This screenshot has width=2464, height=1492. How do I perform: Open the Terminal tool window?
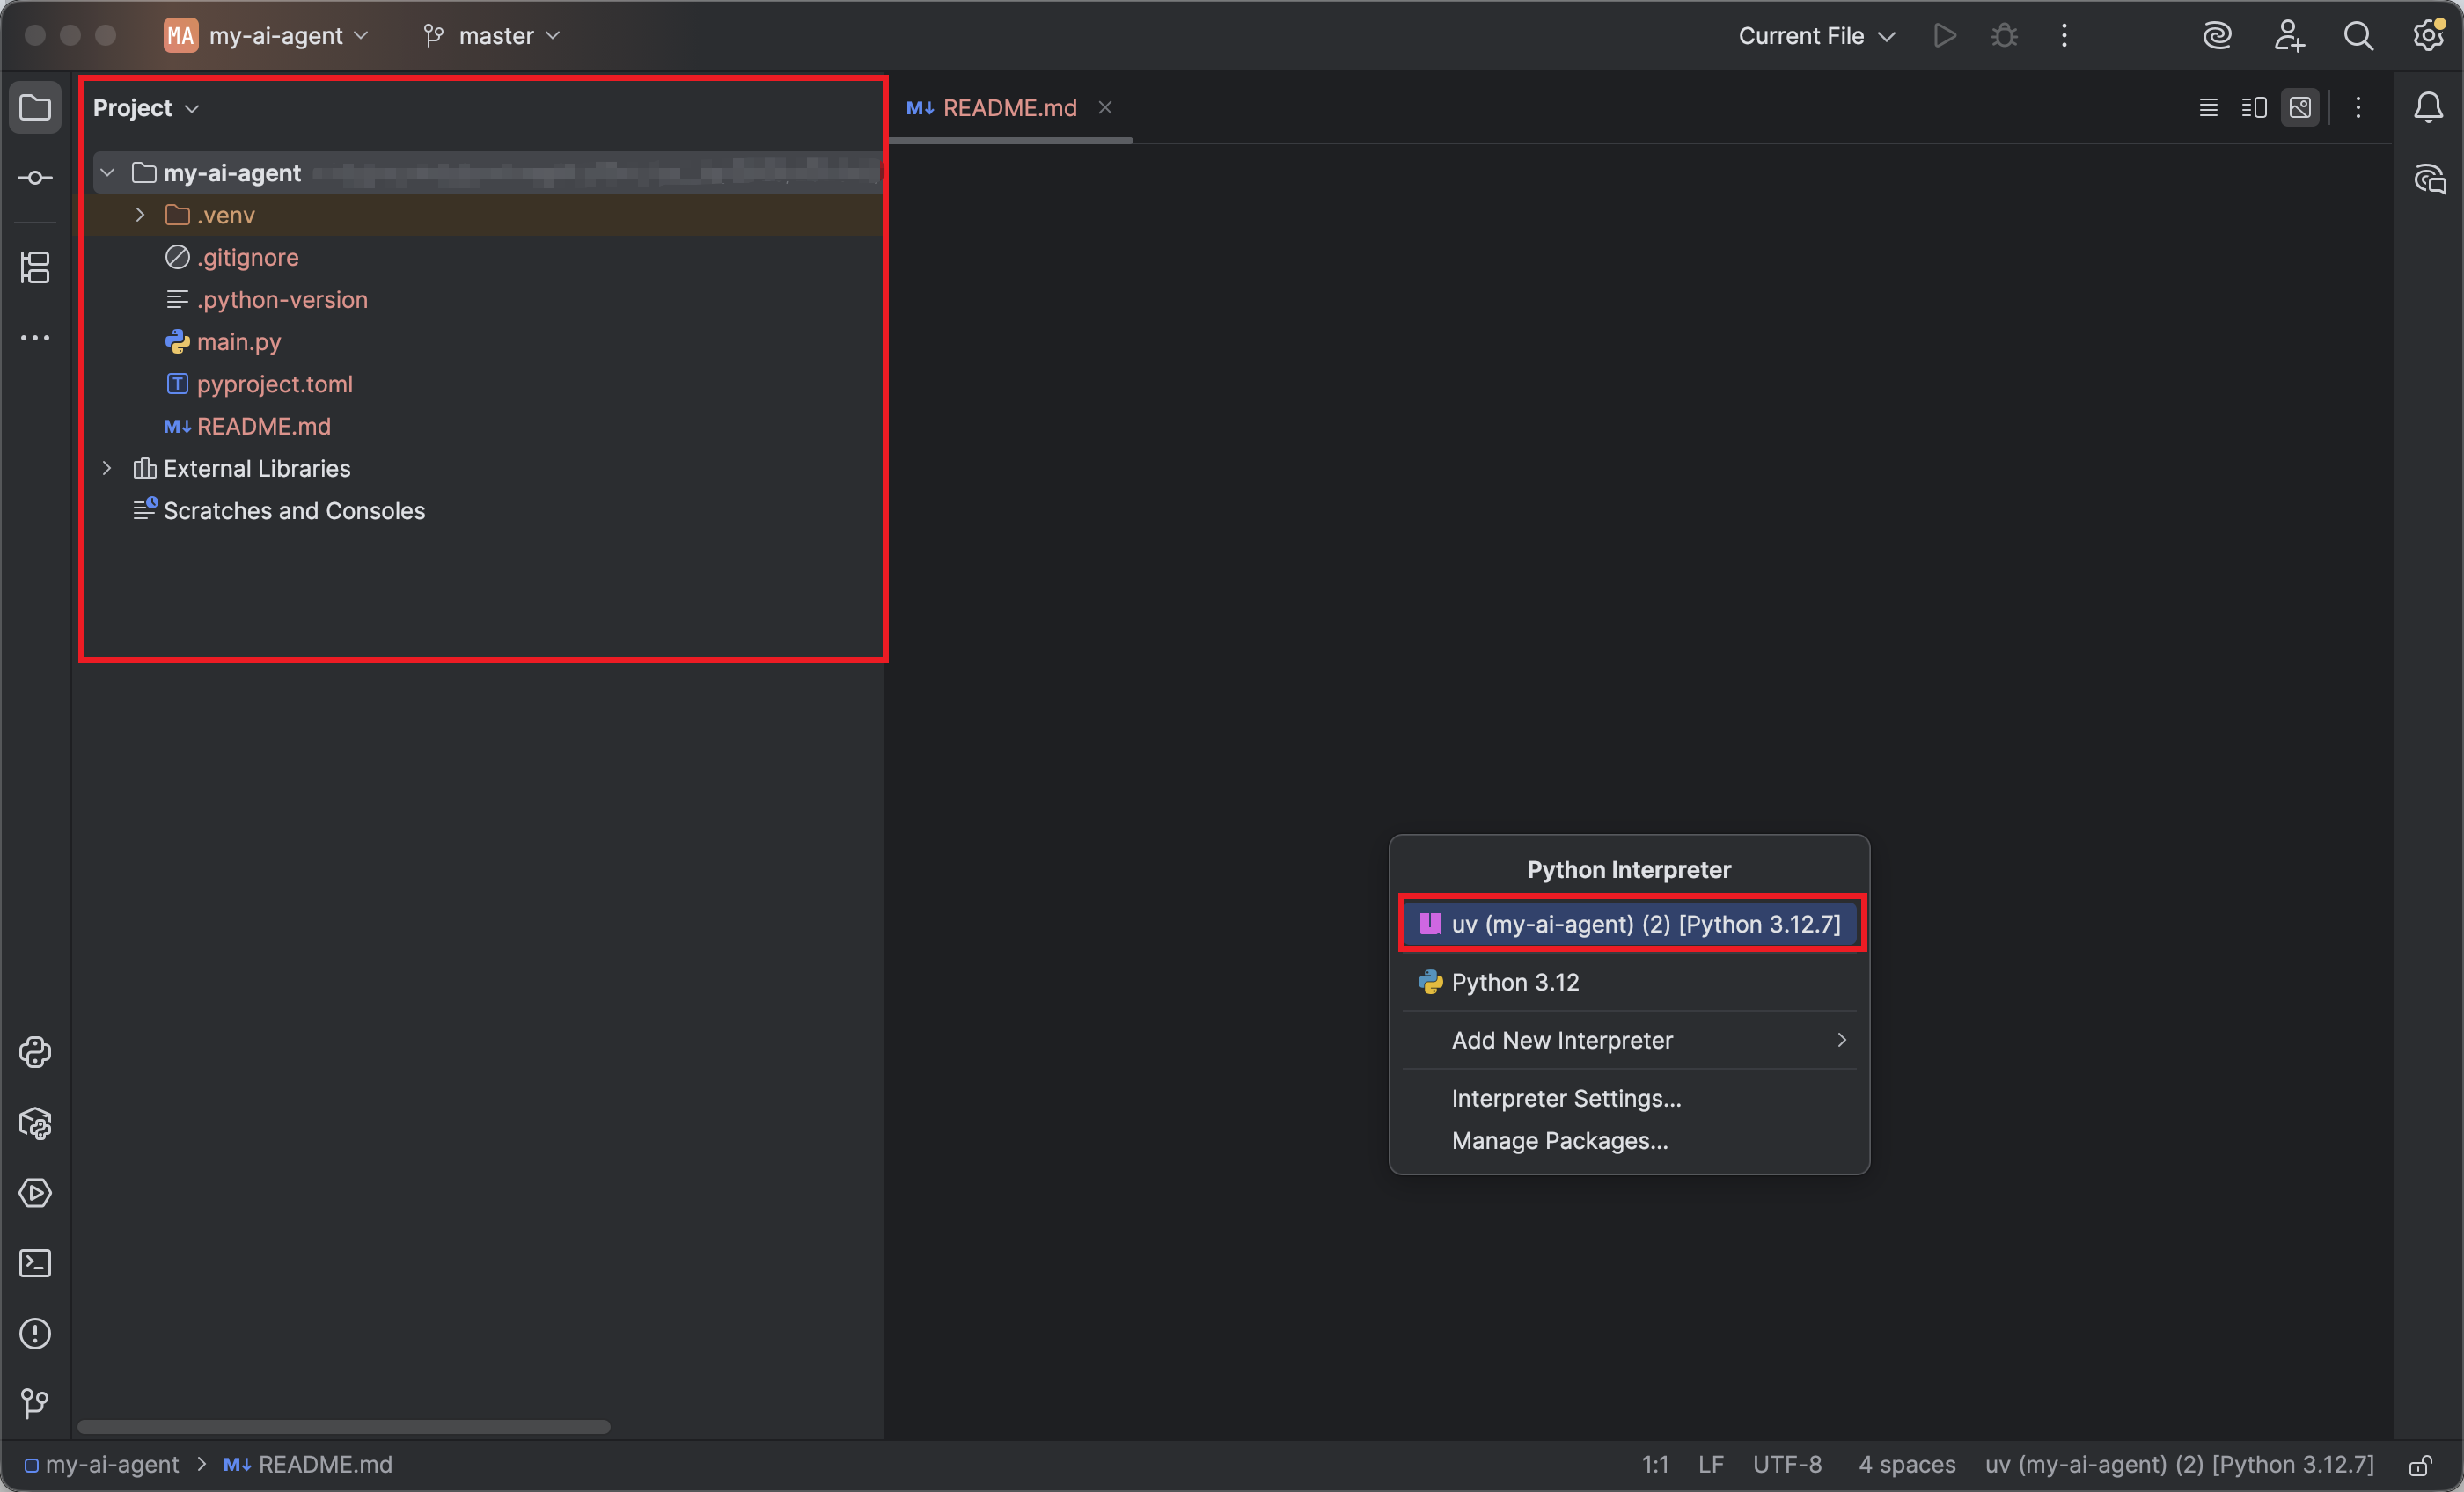[35, 1263]
